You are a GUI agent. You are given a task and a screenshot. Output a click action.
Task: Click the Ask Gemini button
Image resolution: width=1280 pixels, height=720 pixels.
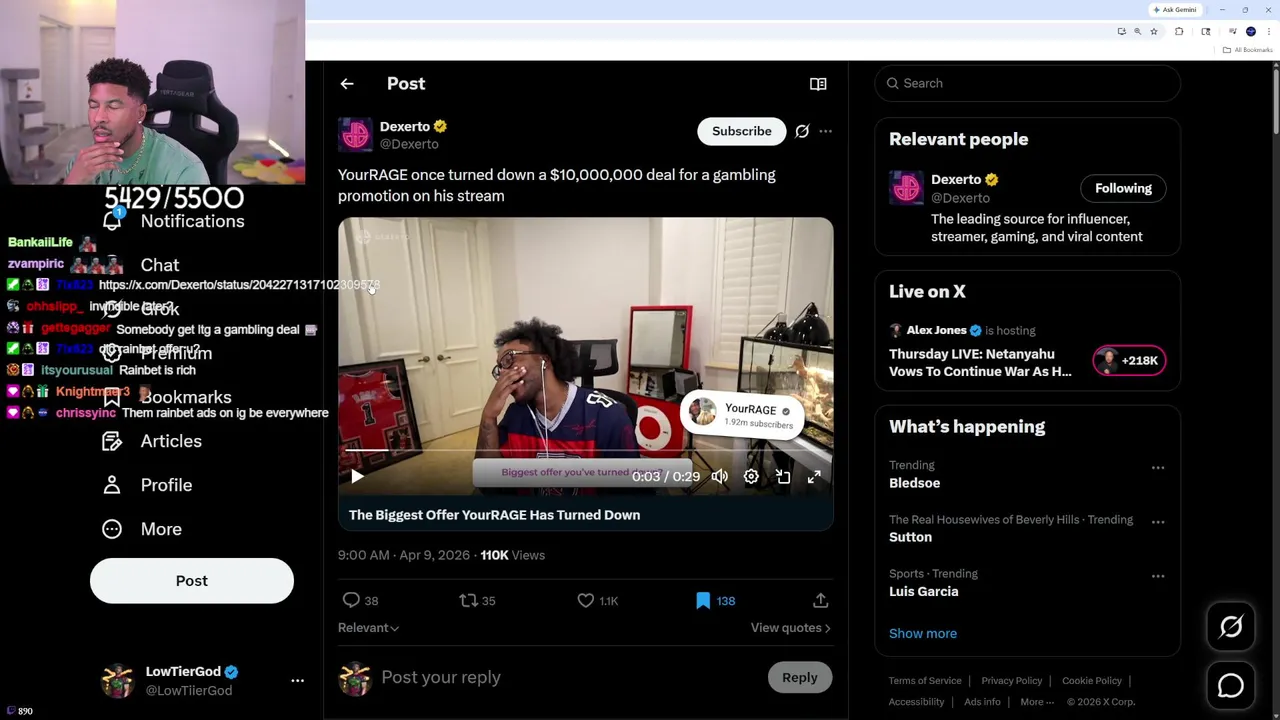pos(1175,10)
